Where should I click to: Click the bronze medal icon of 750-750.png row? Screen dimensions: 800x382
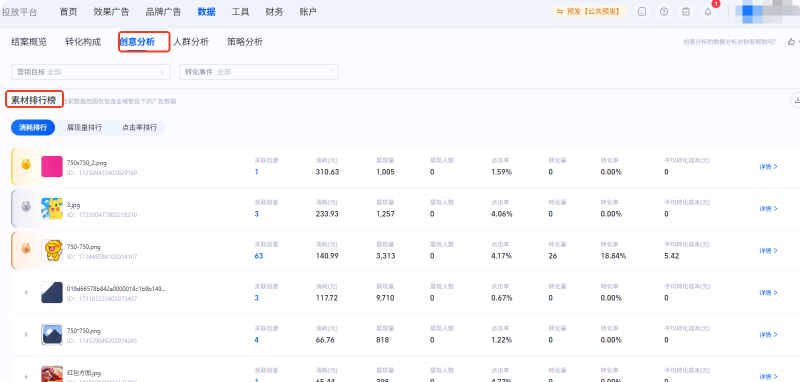click(x=25, y=249)
